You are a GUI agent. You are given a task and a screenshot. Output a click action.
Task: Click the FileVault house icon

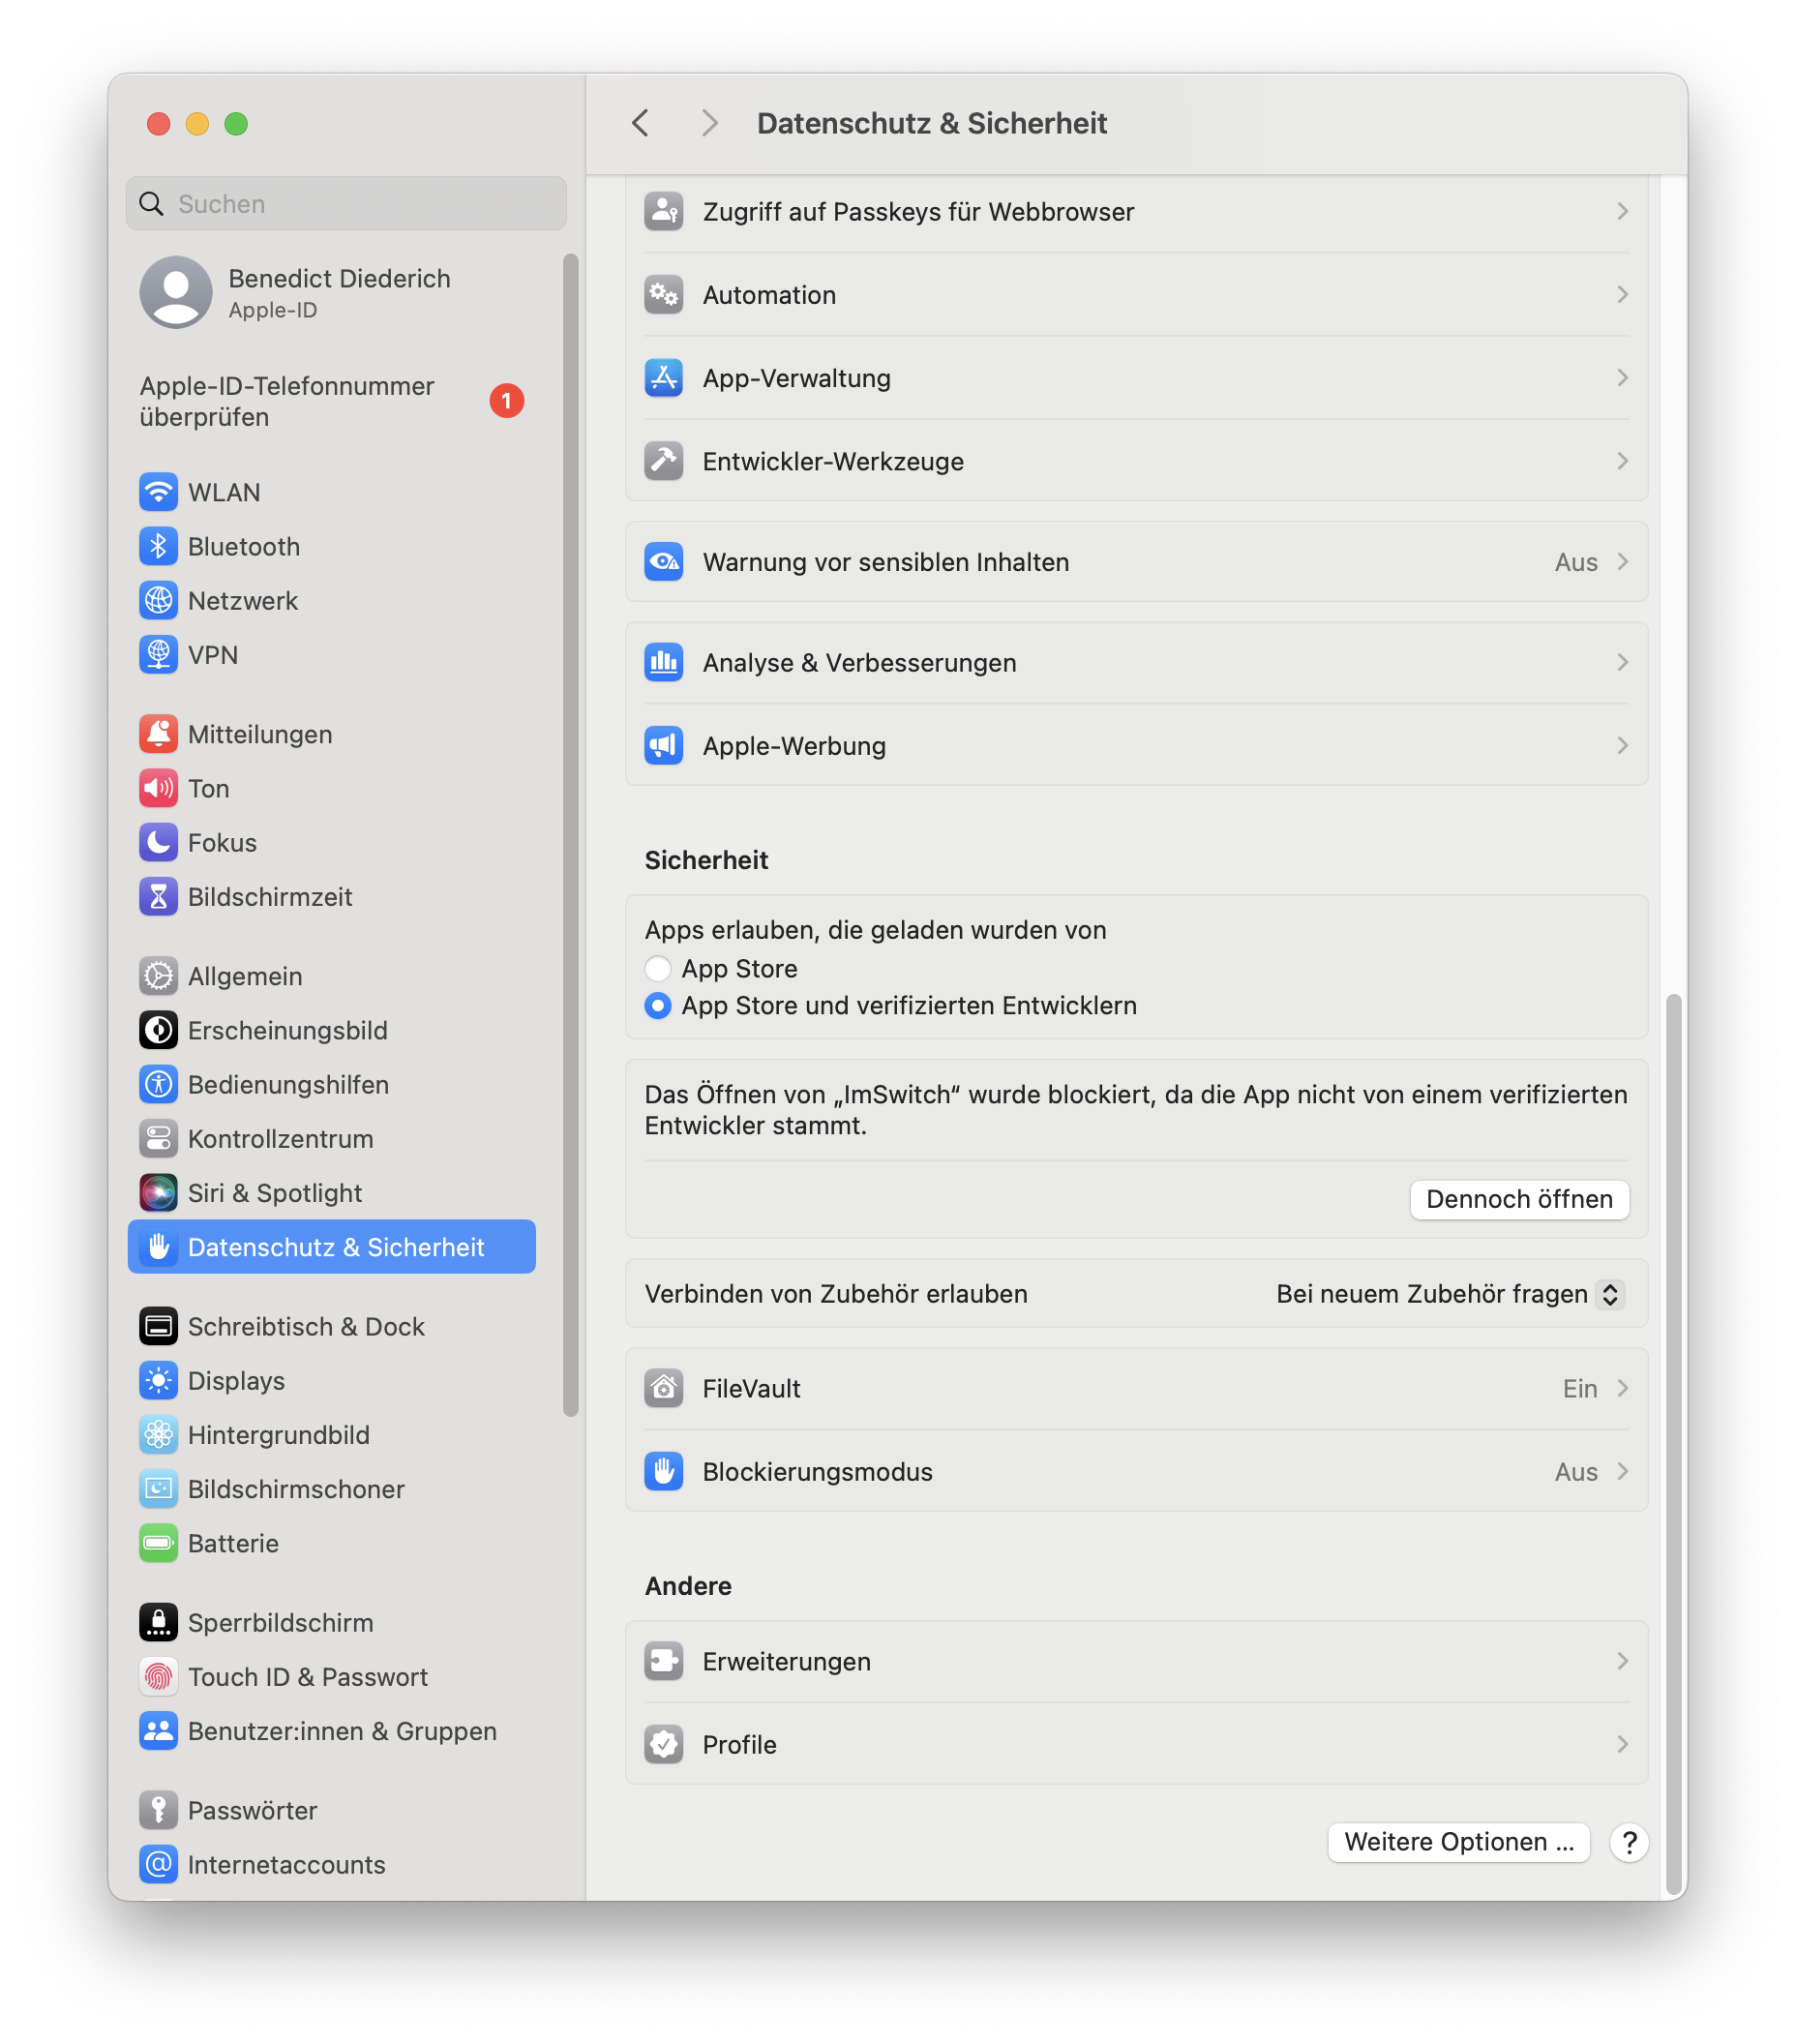[x=664, y=1389]
